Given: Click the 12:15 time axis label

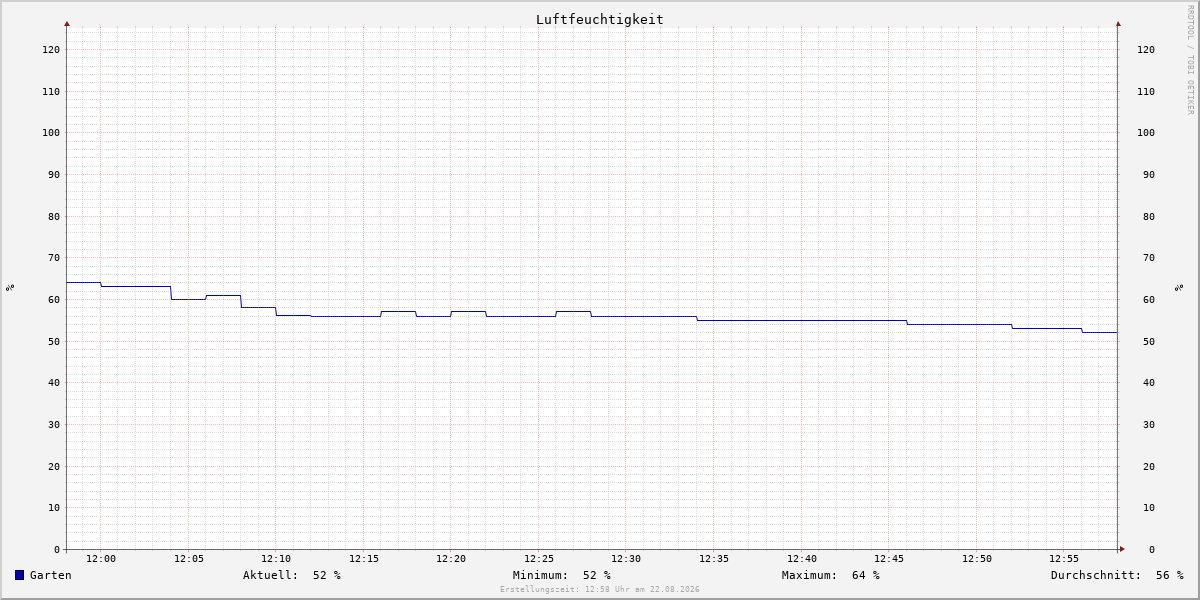Looking at the screenshot, I should (x=364, y=559).
